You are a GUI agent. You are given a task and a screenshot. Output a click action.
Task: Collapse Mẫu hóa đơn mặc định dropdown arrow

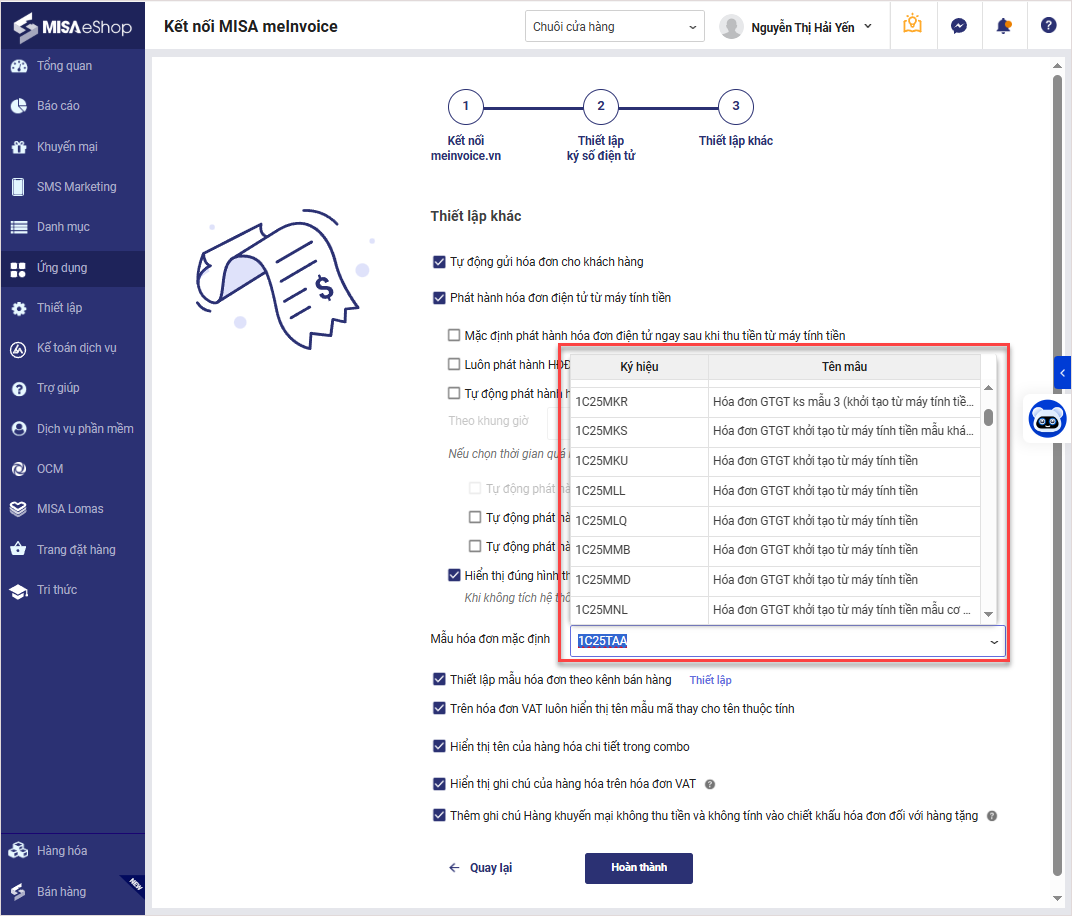[993, 642]
